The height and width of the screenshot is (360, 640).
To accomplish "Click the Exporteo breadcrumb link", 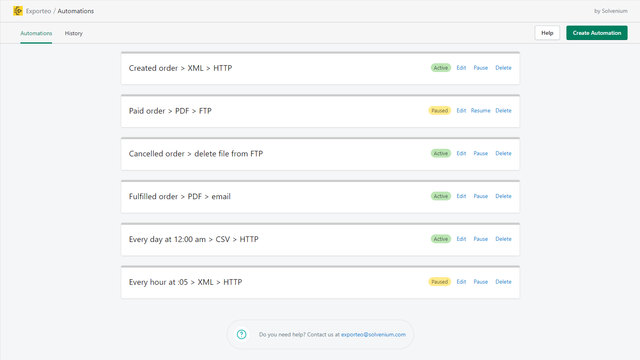I will click(38, 11).
